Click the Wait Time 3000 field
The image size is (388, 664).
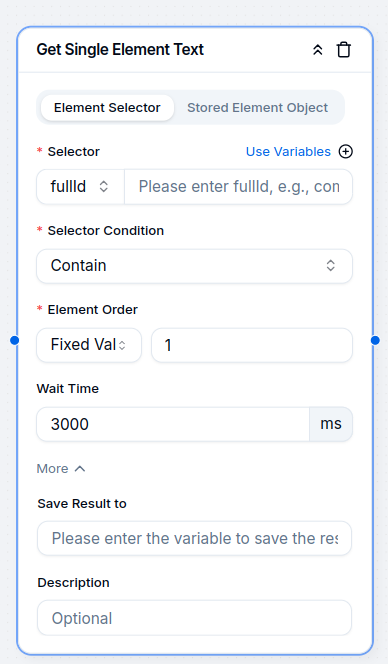pos(173,424)
